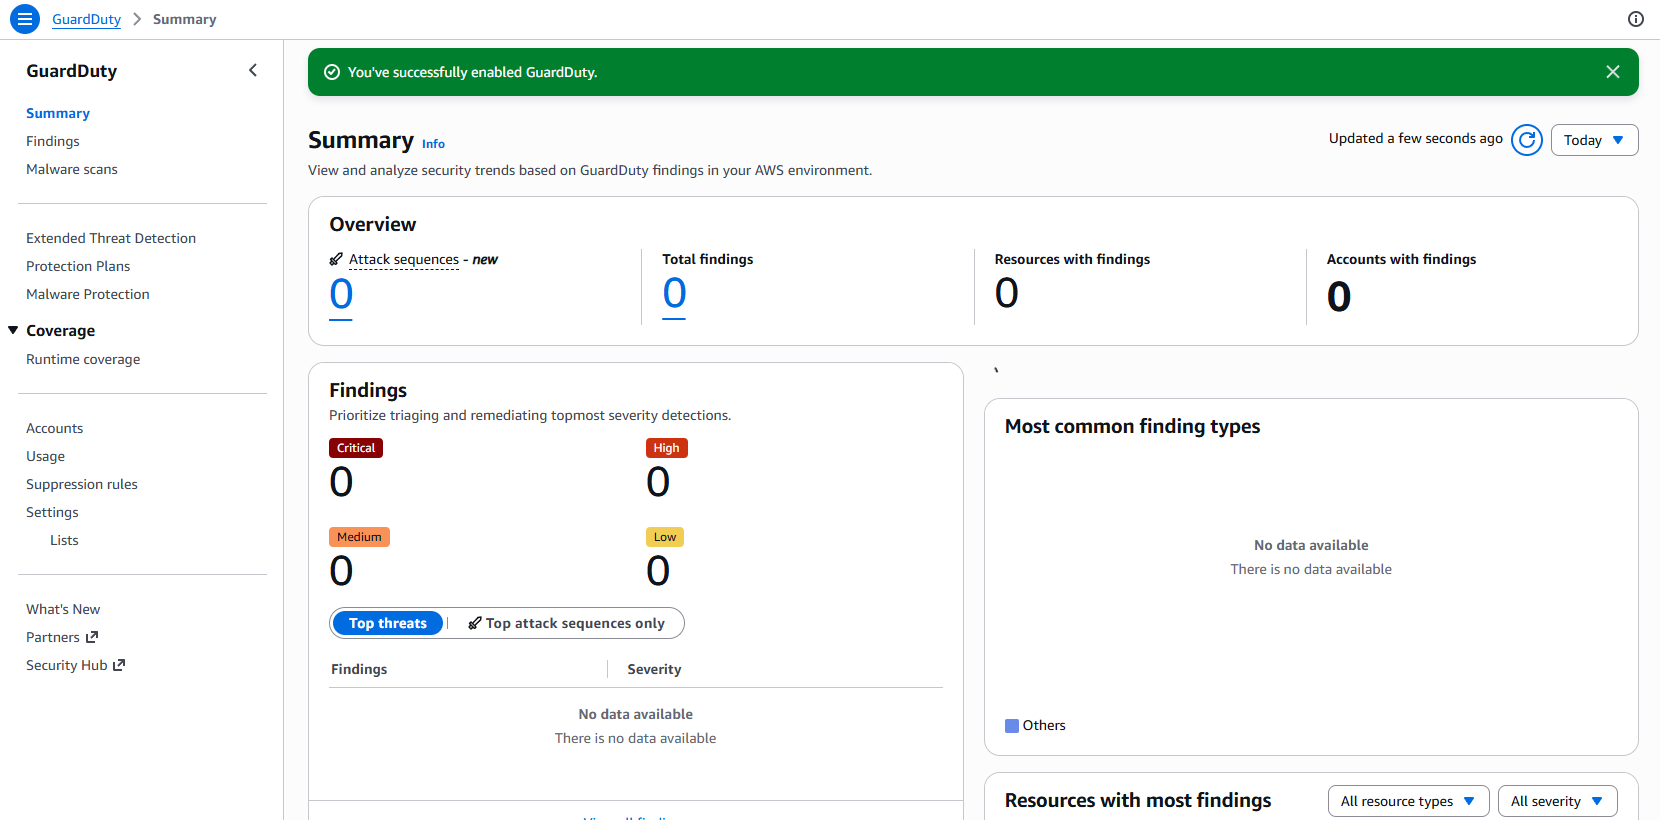Screen dimensions: 1660x820
Task: Click 'Updated a few seconds ago' text
Action: (1415, 138)
